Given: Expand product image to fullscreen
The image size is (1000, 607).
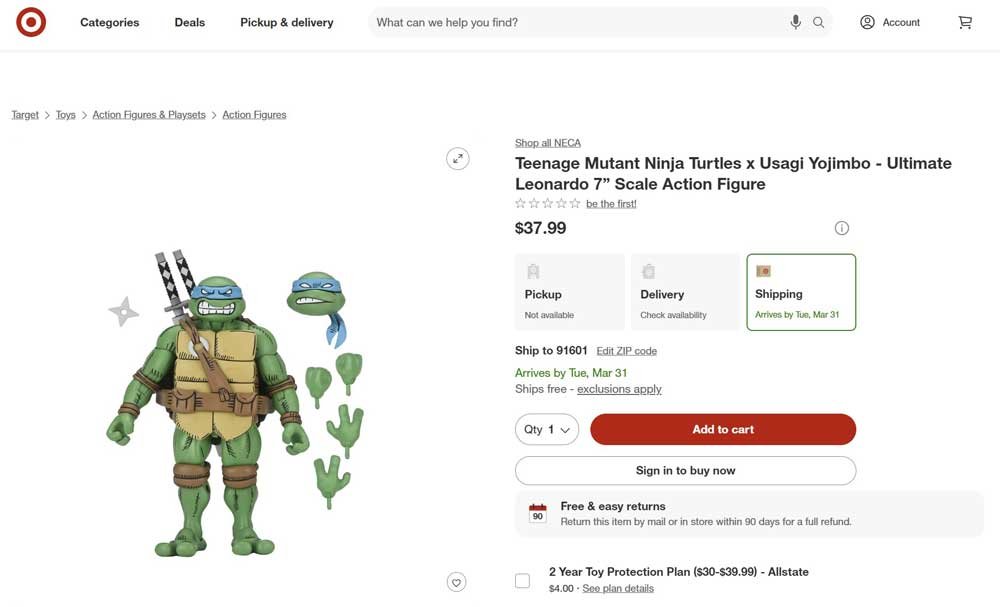Looking at the screenshot, I should click(457, 158).
